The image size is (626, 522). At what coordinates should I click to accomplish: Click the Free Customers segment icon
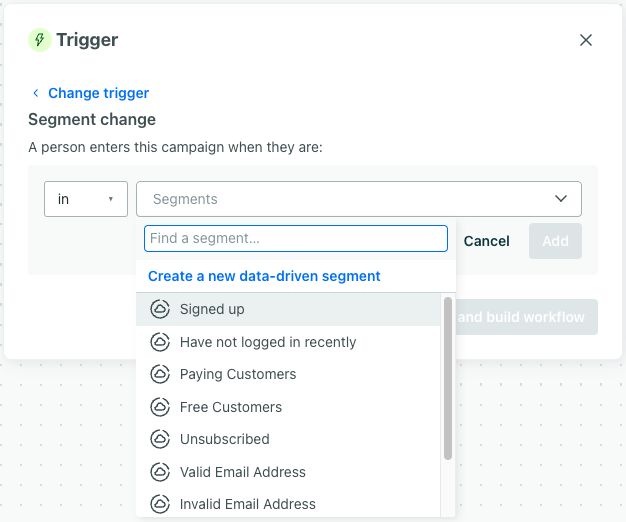[x=159, y=407]
